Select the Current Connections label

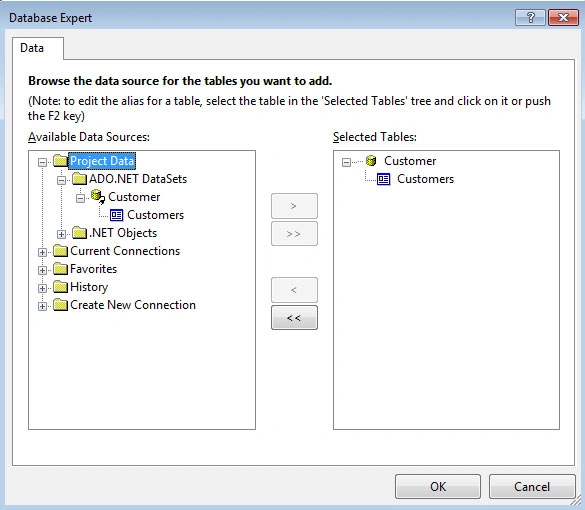[125, 251]
